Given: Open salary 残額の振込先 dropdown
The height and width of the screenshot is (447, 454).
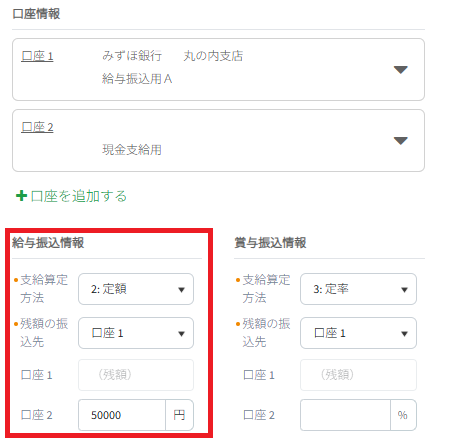Looking at the screenshot, I should (136, 333).
